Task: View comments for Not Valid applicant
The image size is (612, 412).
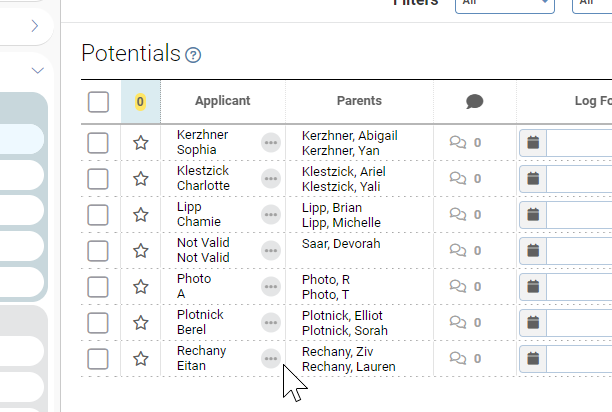Action: coord(465,250)
